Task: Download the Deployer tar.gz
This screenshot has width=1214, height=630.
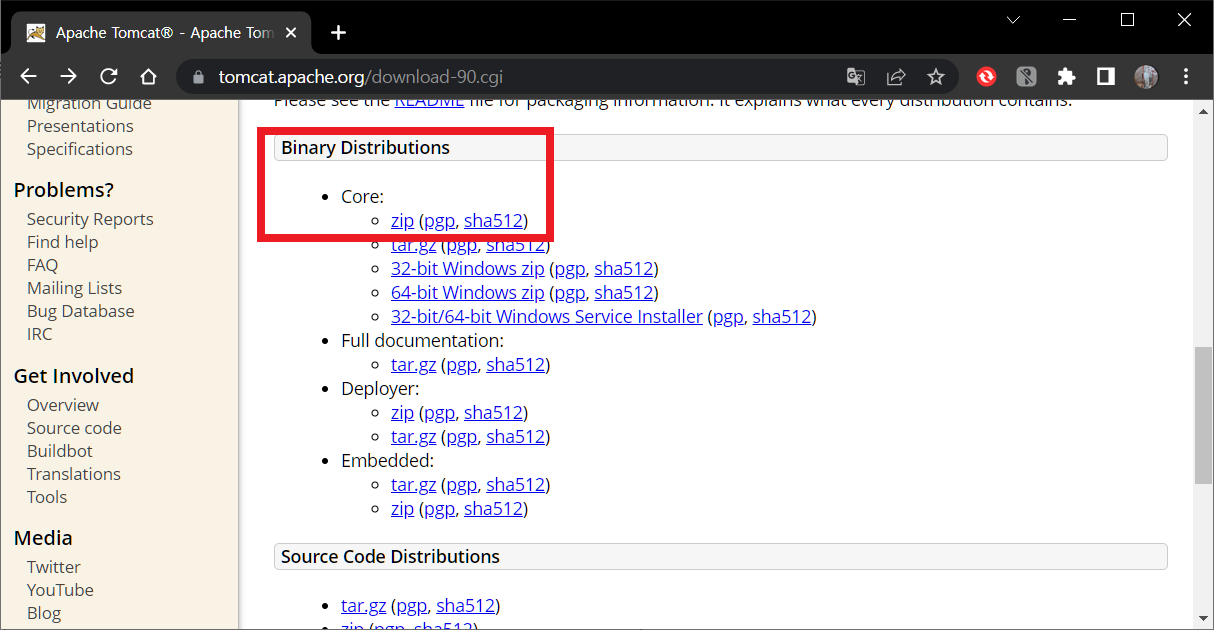Action: pos(413,437)
